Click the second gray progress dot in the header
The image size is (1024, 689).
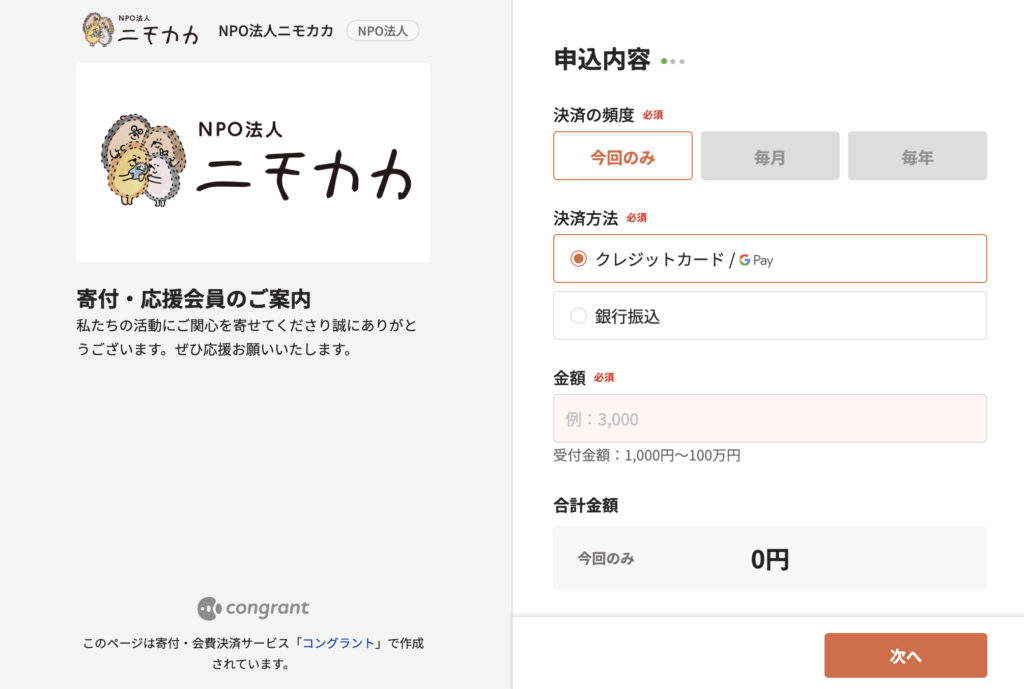673,61
